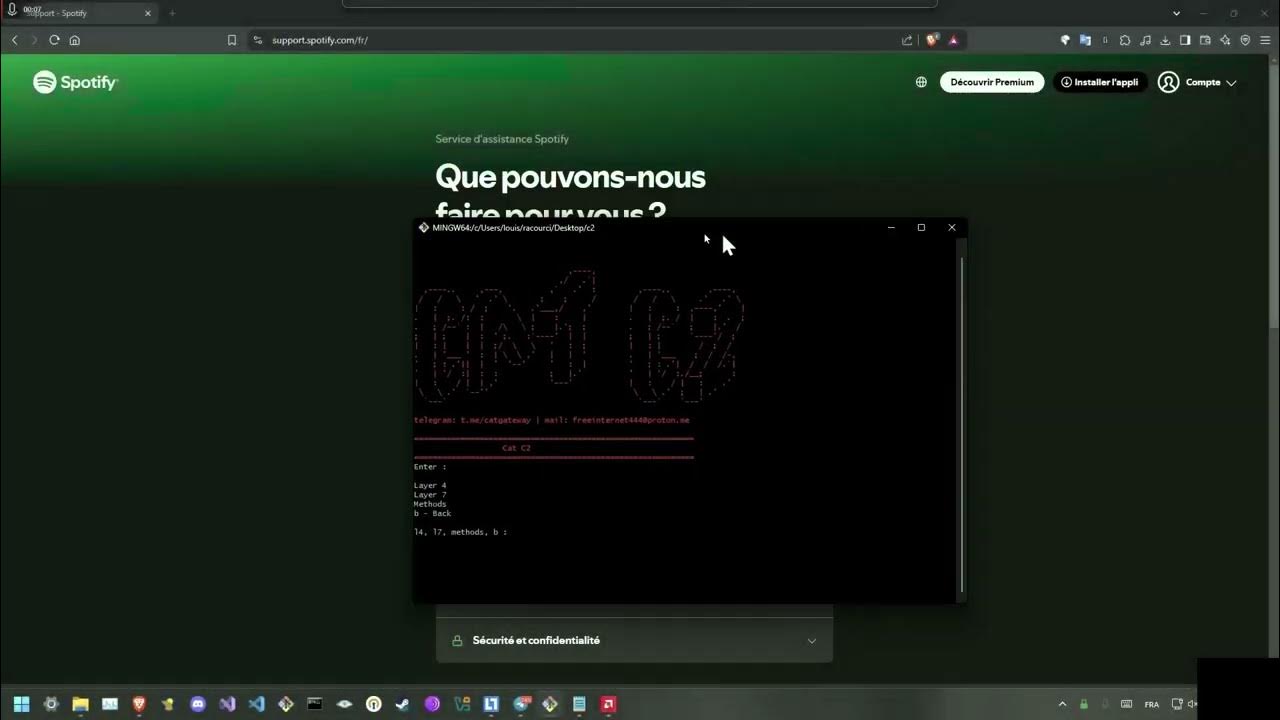Screen dimensions: 1280x720
Task: Toggle the browser sidebar panel icon
Action: pos(1185,40)
